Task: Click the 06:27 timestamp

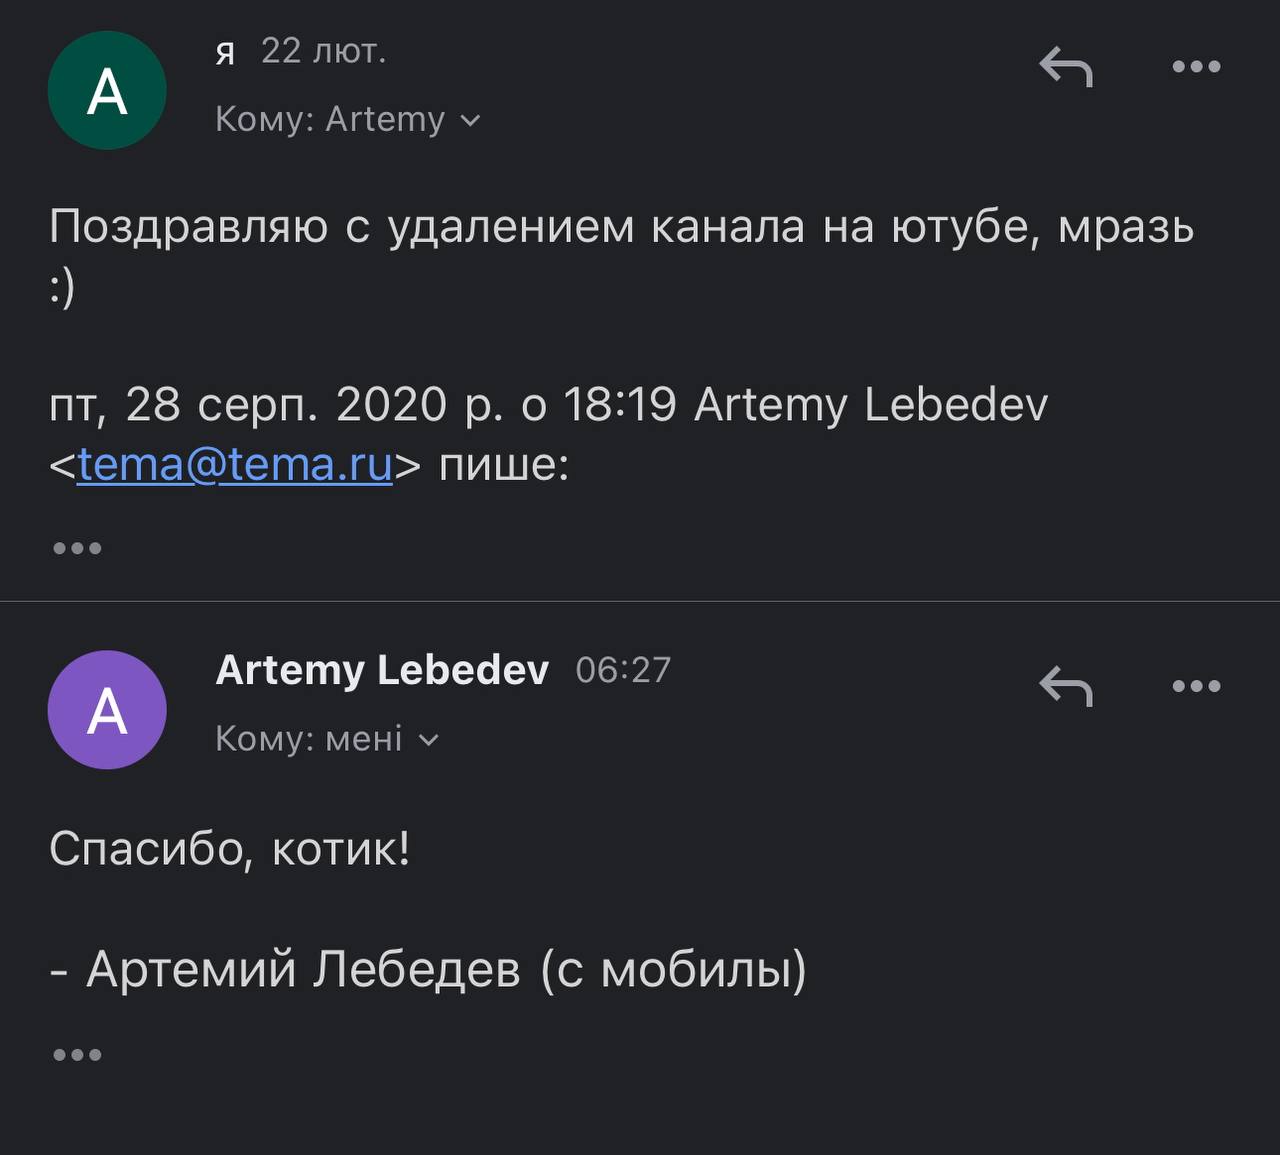Action: coord(623,670)
